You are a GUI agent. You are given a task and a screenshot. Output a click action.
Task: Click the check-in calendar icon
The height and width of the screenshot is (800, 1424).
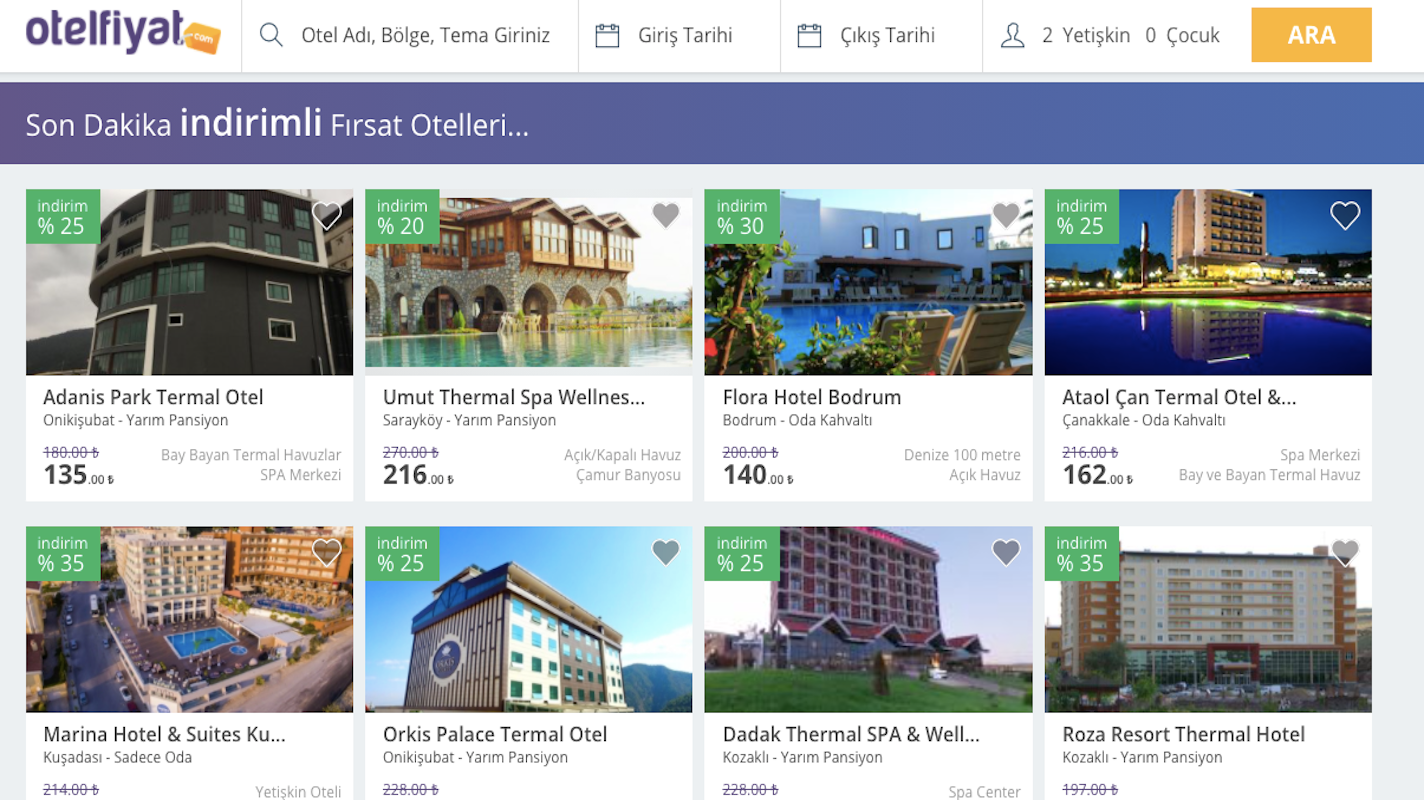pyautogui.click(x=607, y=36)
